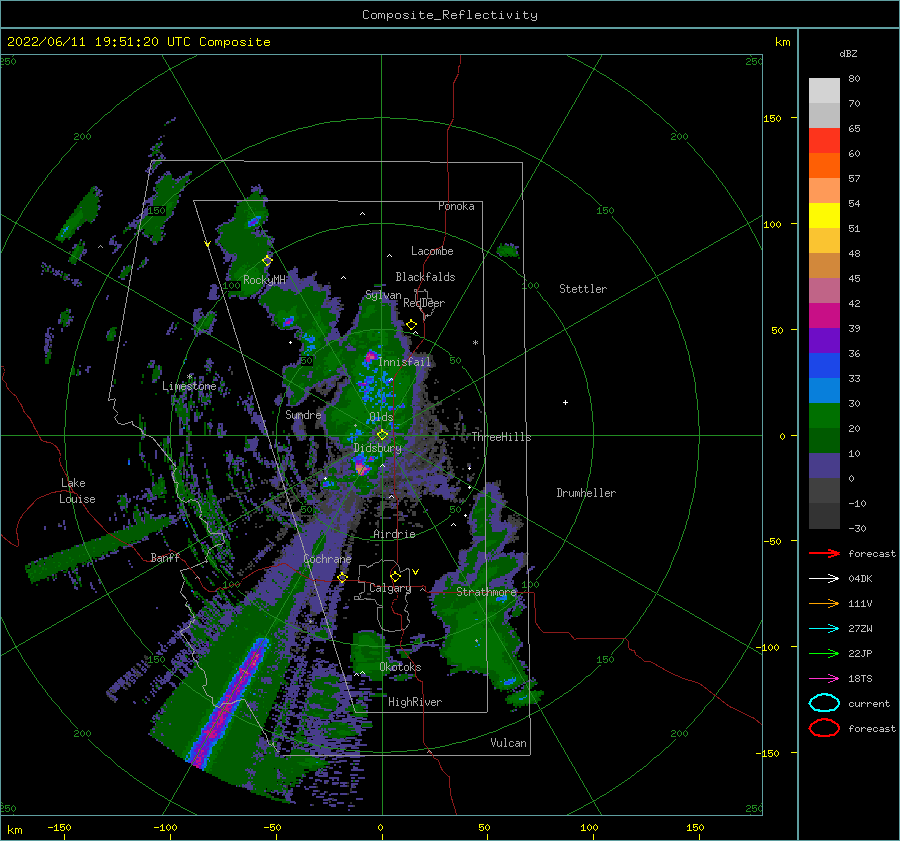Click the 18TS legend label
Screen dimensions: 900x841
coord(860,679)
